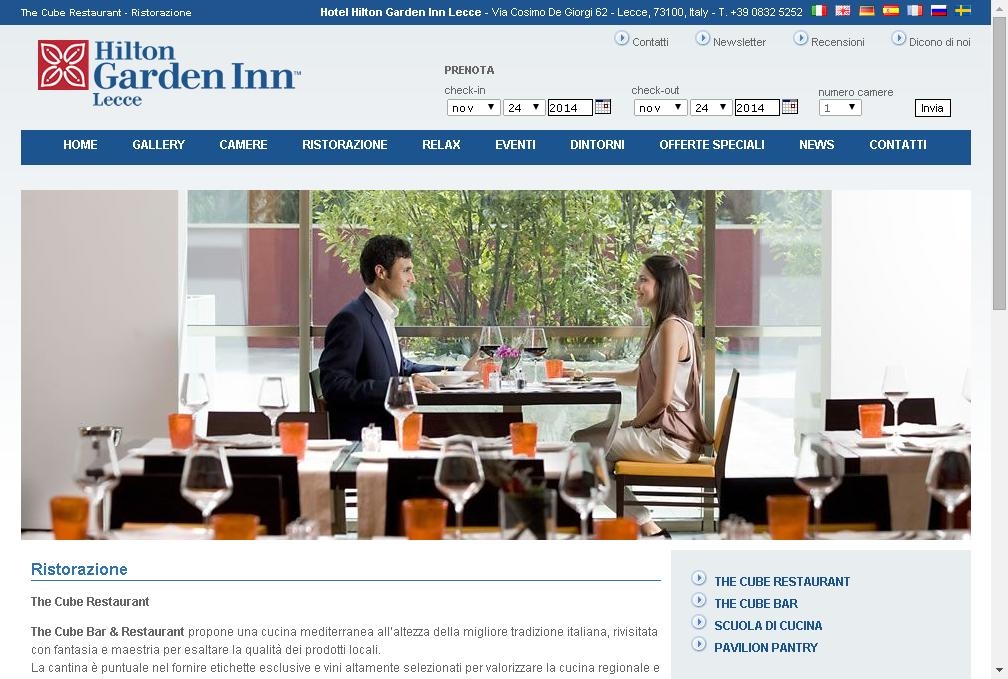Open the OFFERTE SPECIALI menu item
This screenshot has height=679, width=1008.
point(712,145)
